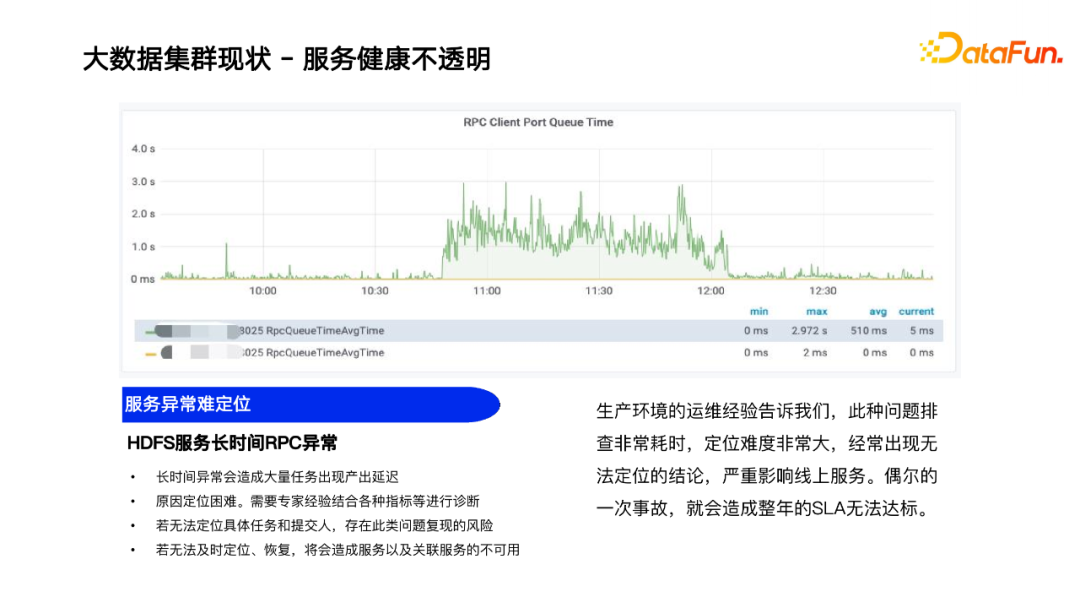Click the min column link

[x=757, y=311]
